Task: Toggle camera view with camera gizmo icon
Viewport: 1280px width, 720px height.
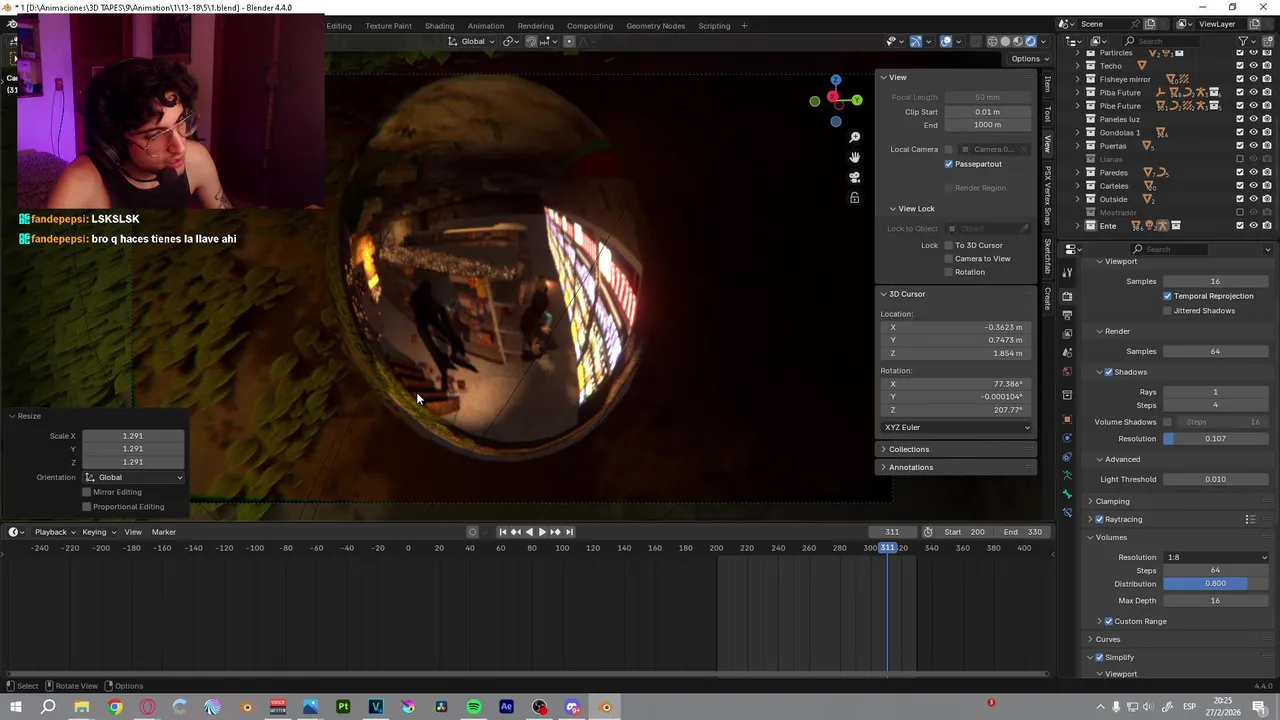Action: click(x=855, y=177)
